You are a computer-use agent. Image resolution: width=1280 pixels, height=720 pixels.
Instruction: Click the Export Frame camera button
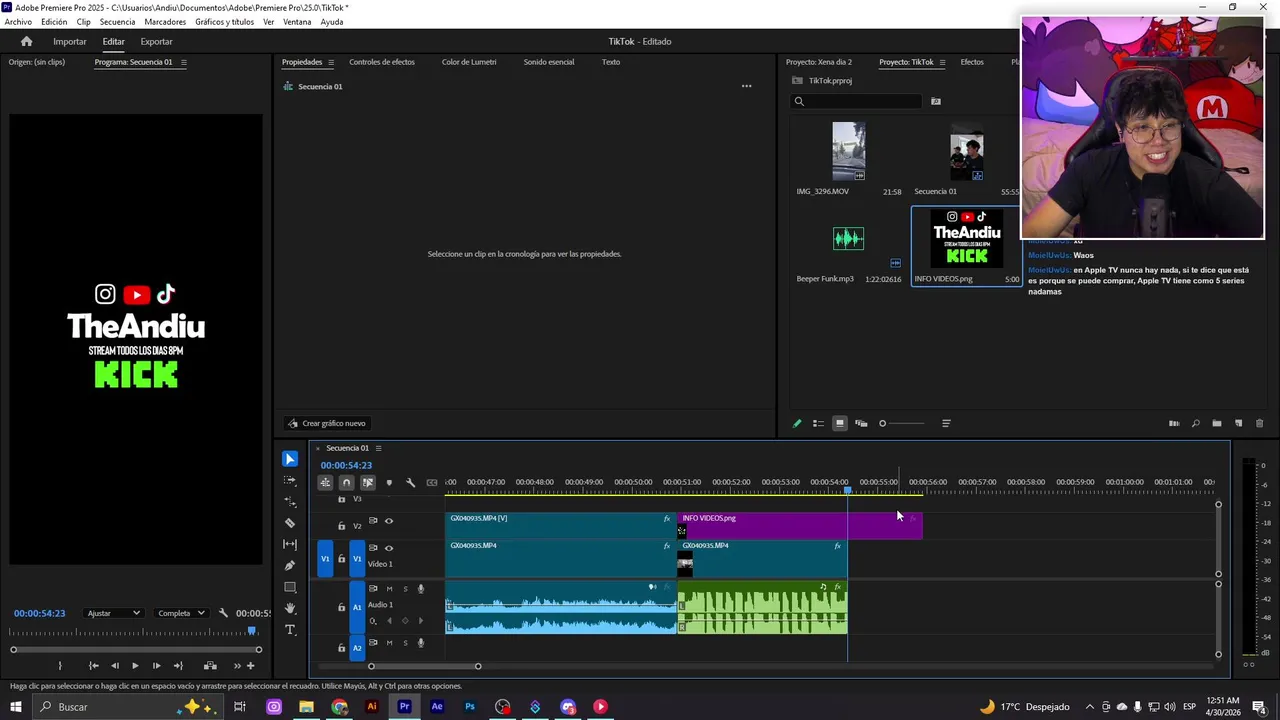[x=210, y=666]
